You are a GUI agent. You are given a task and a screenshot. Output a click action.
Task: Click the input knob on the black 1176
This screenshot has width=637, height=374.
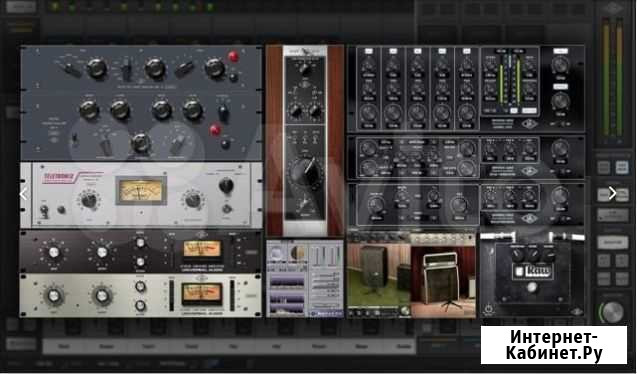54,253
